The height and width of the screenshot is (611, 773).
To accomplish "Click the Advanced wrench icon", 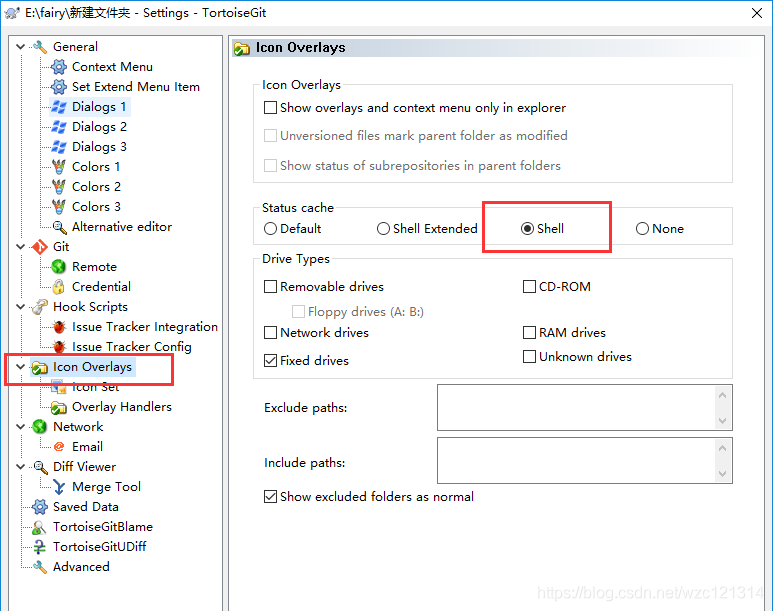I will point(39,567).
